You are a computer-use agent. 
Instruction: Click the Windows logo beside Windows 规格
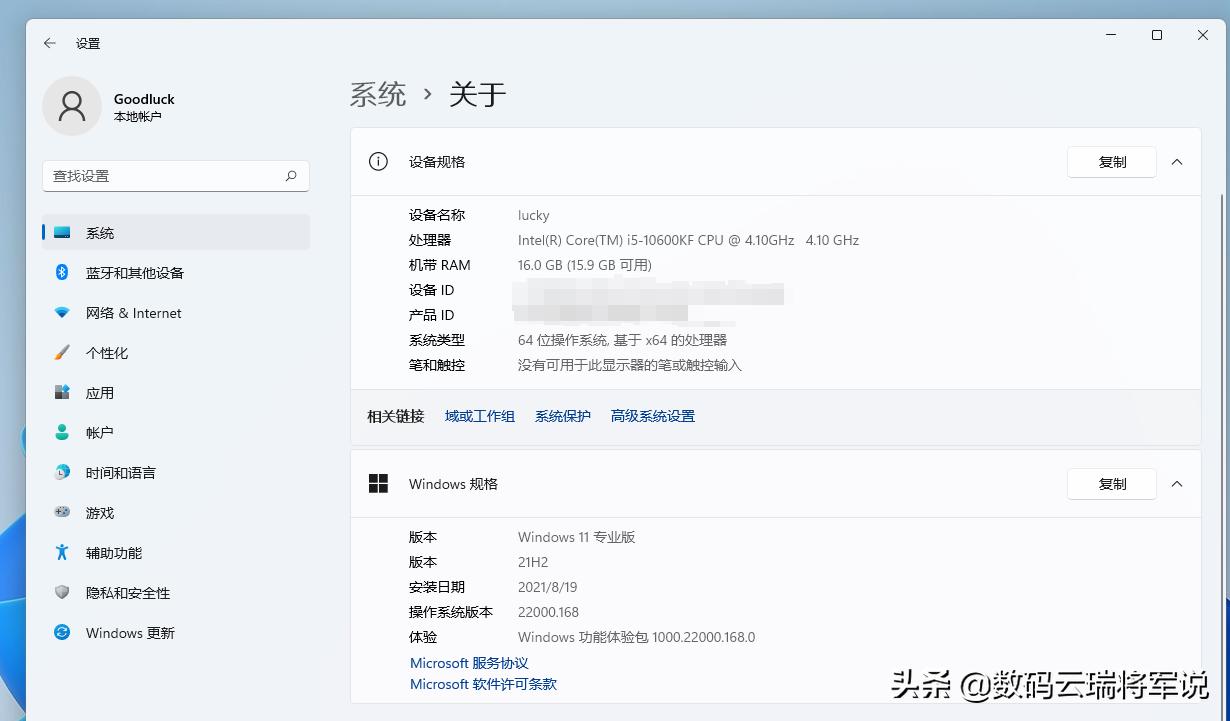[x=378, y=483]
